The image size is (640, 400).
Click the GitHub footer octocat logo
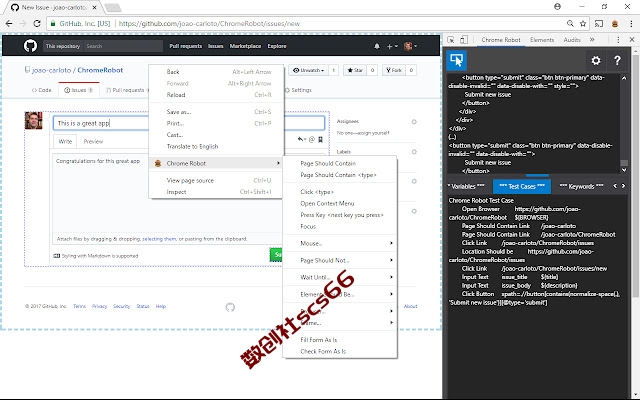coord(230,307)
